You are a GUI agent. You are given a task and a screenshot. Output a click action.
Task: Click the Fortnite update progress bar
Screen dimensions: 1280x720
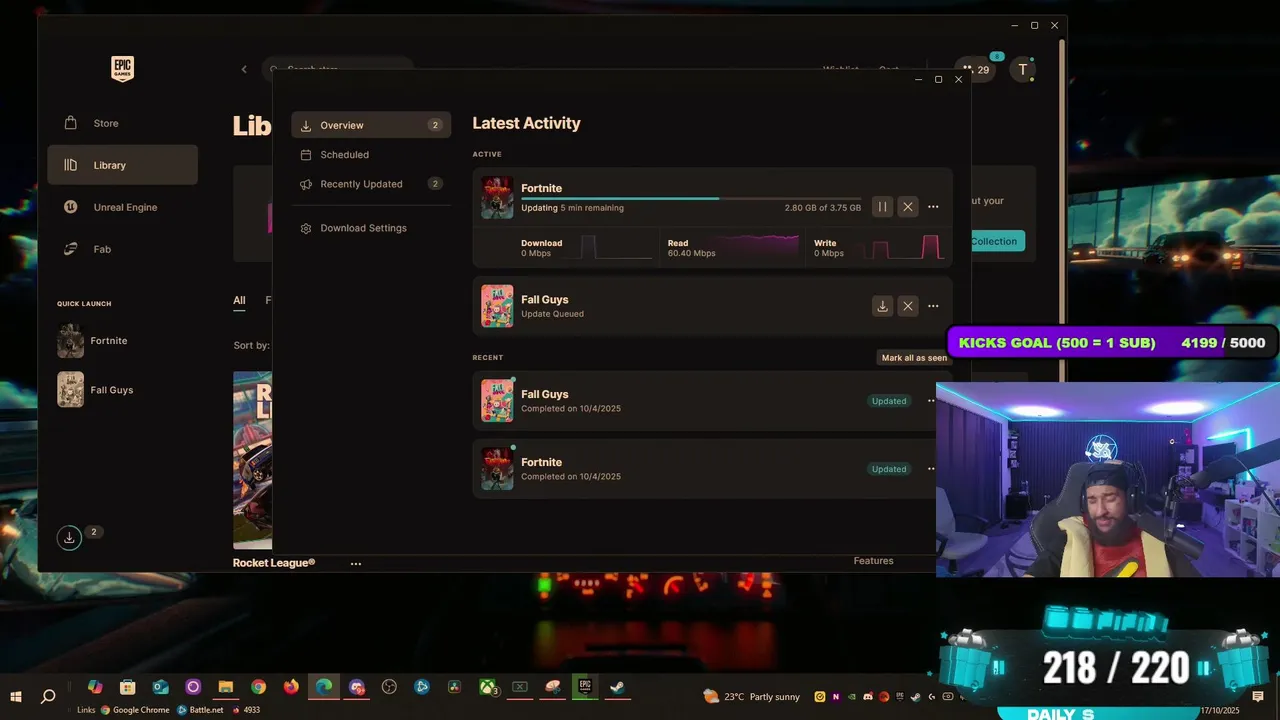click(691, 199)
